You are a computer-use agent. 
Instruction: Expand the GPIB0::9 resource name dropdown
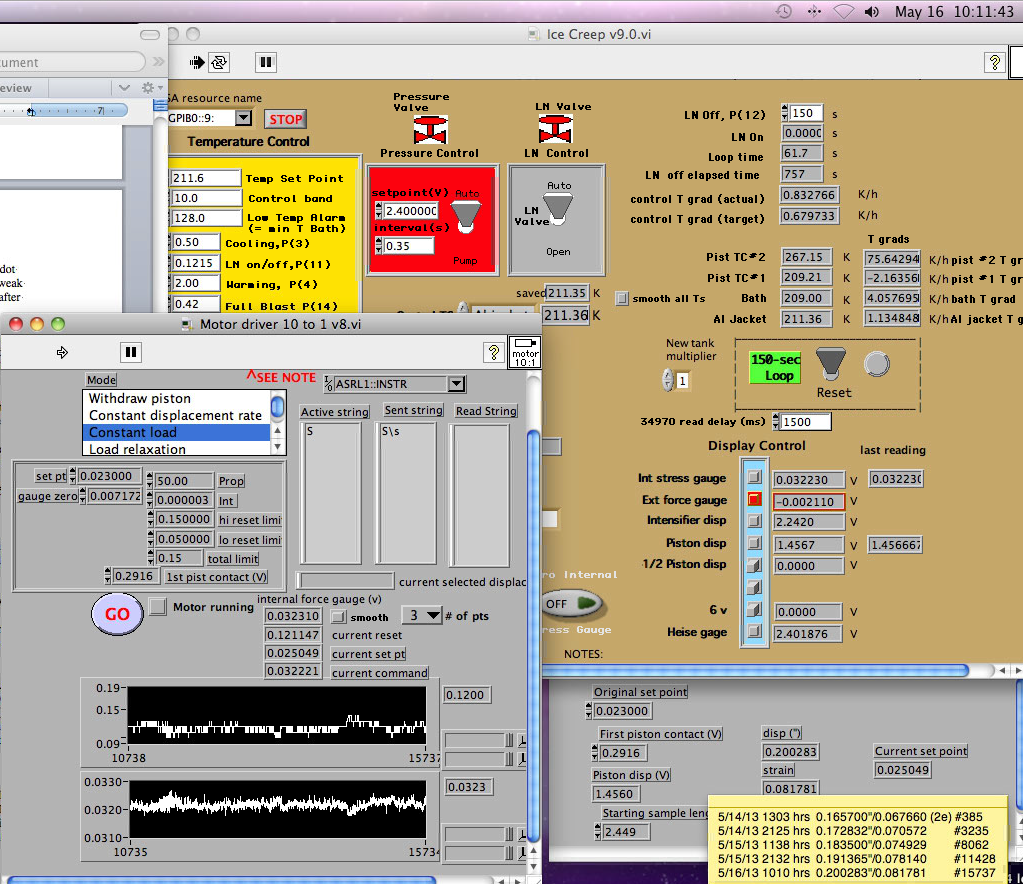(x=243, y=118)
